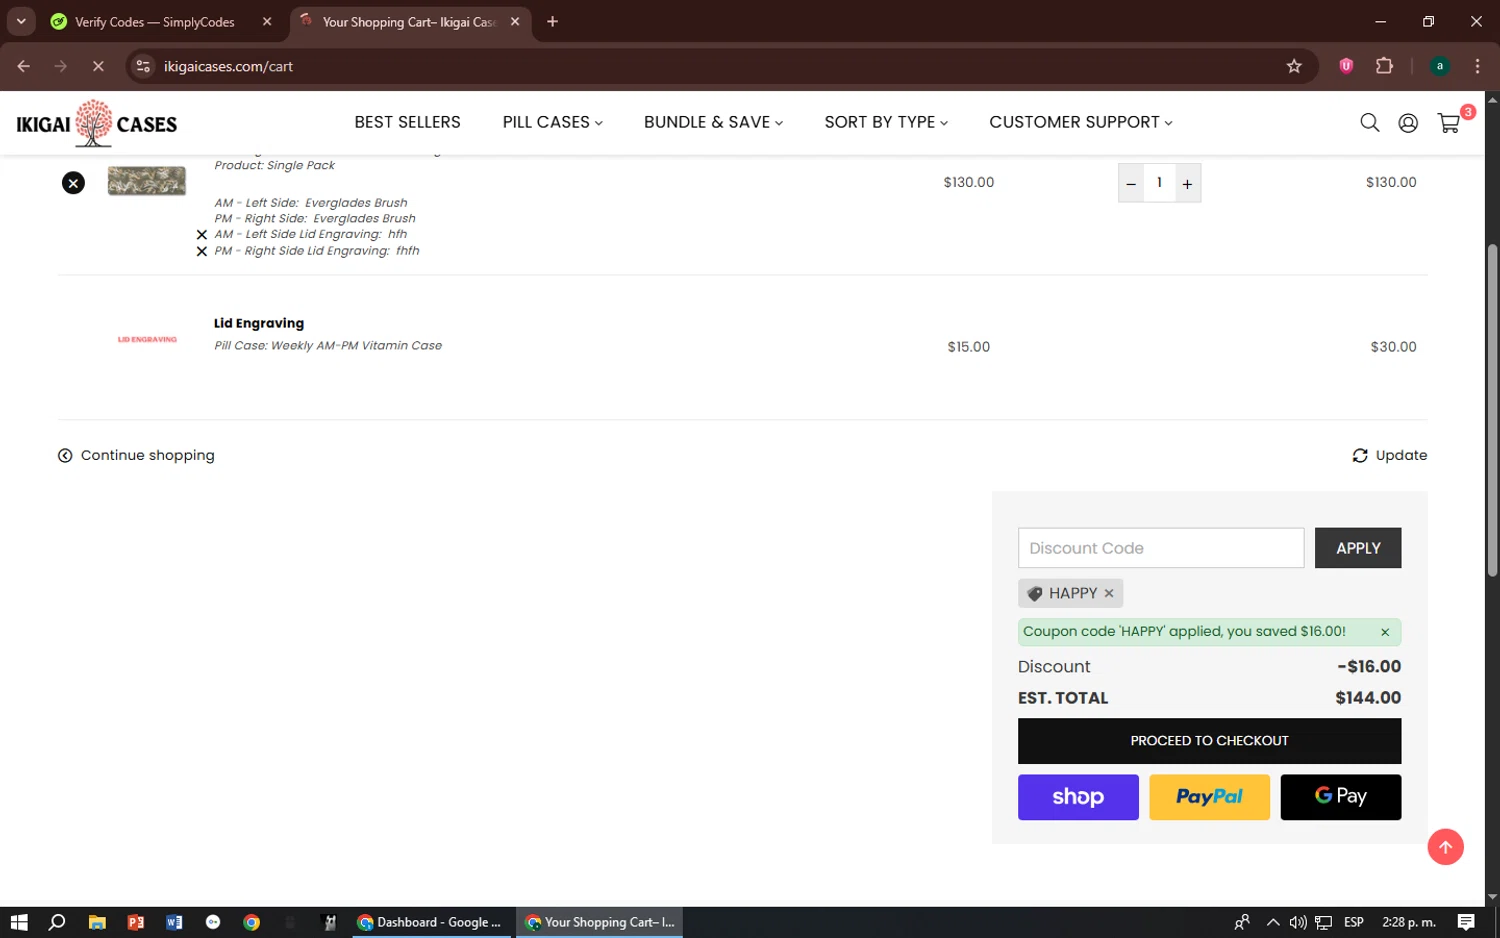The width and height of the screenshot is (1500, 938).
Task: Expand the Sort By Type dropdown
Action: point(886,122)
